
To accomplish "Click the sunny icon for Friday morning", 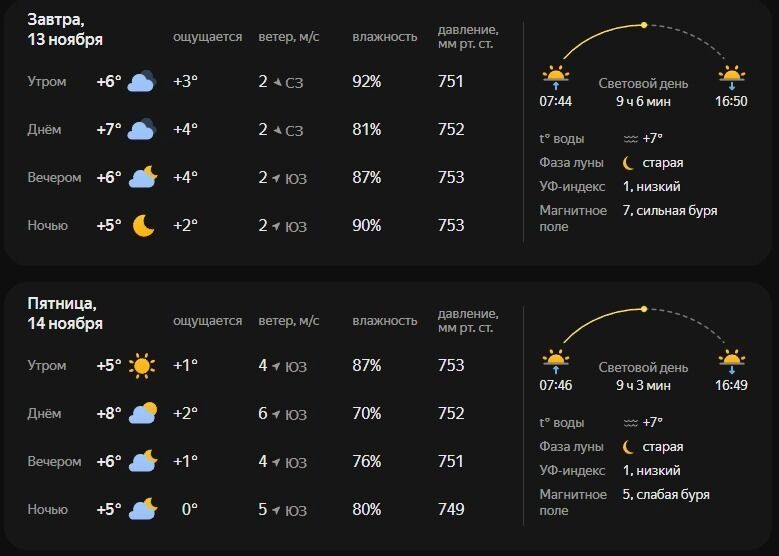I will (x=143, y=366).
